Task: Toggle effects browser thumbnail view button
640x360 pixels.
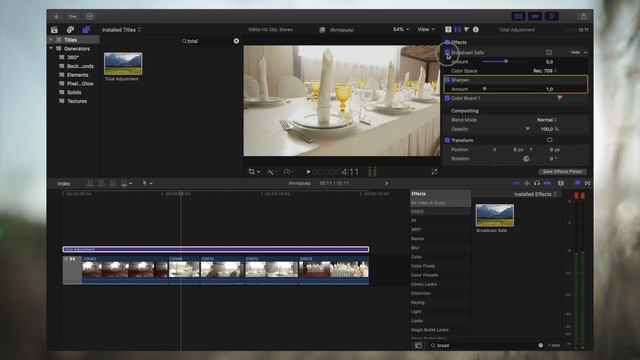Action: click(418, 345)
